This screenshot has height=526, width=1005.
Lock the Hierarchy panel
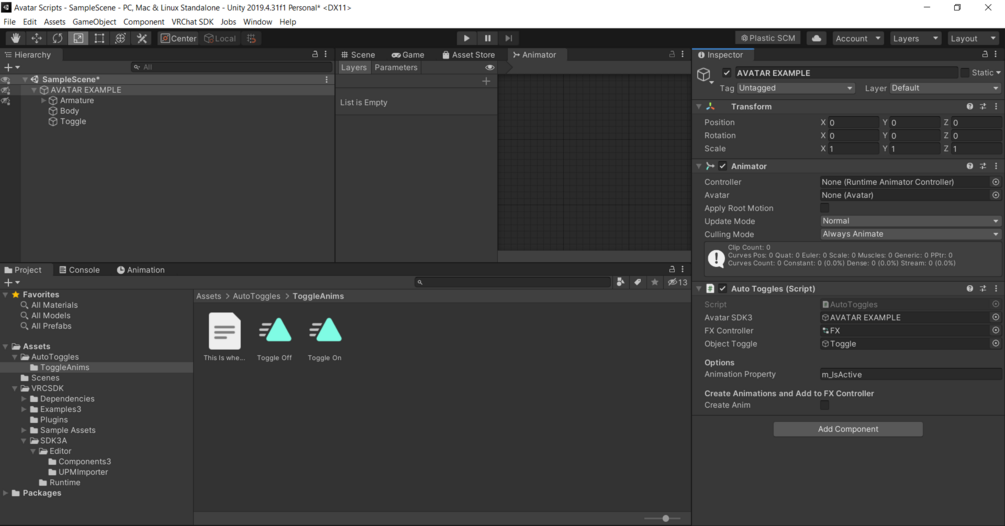tap(315, 54)
